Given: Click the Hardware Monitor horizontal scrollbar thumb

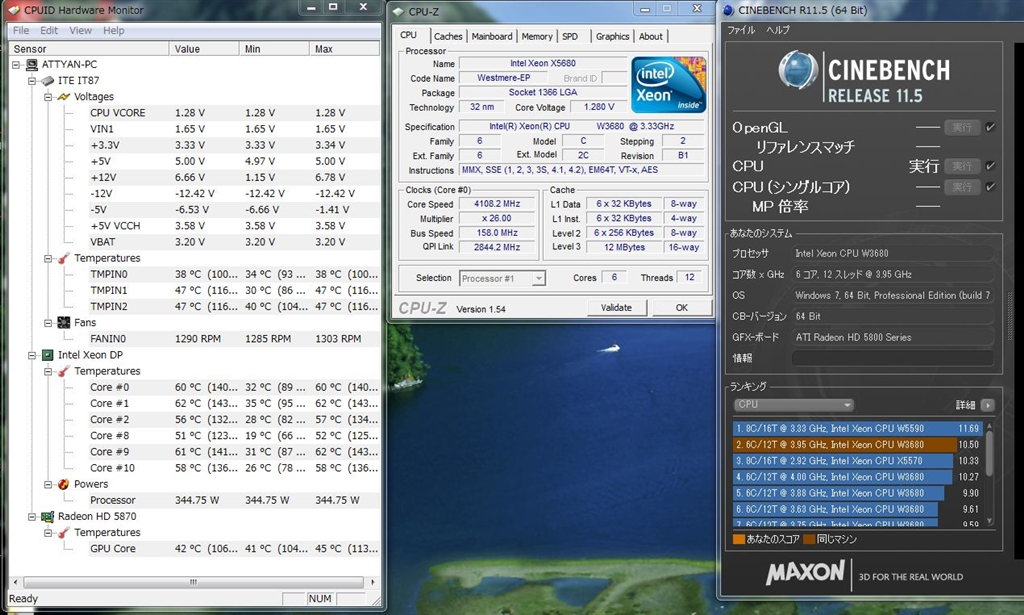Looking at the screenshot, I should tap(193, 582).
